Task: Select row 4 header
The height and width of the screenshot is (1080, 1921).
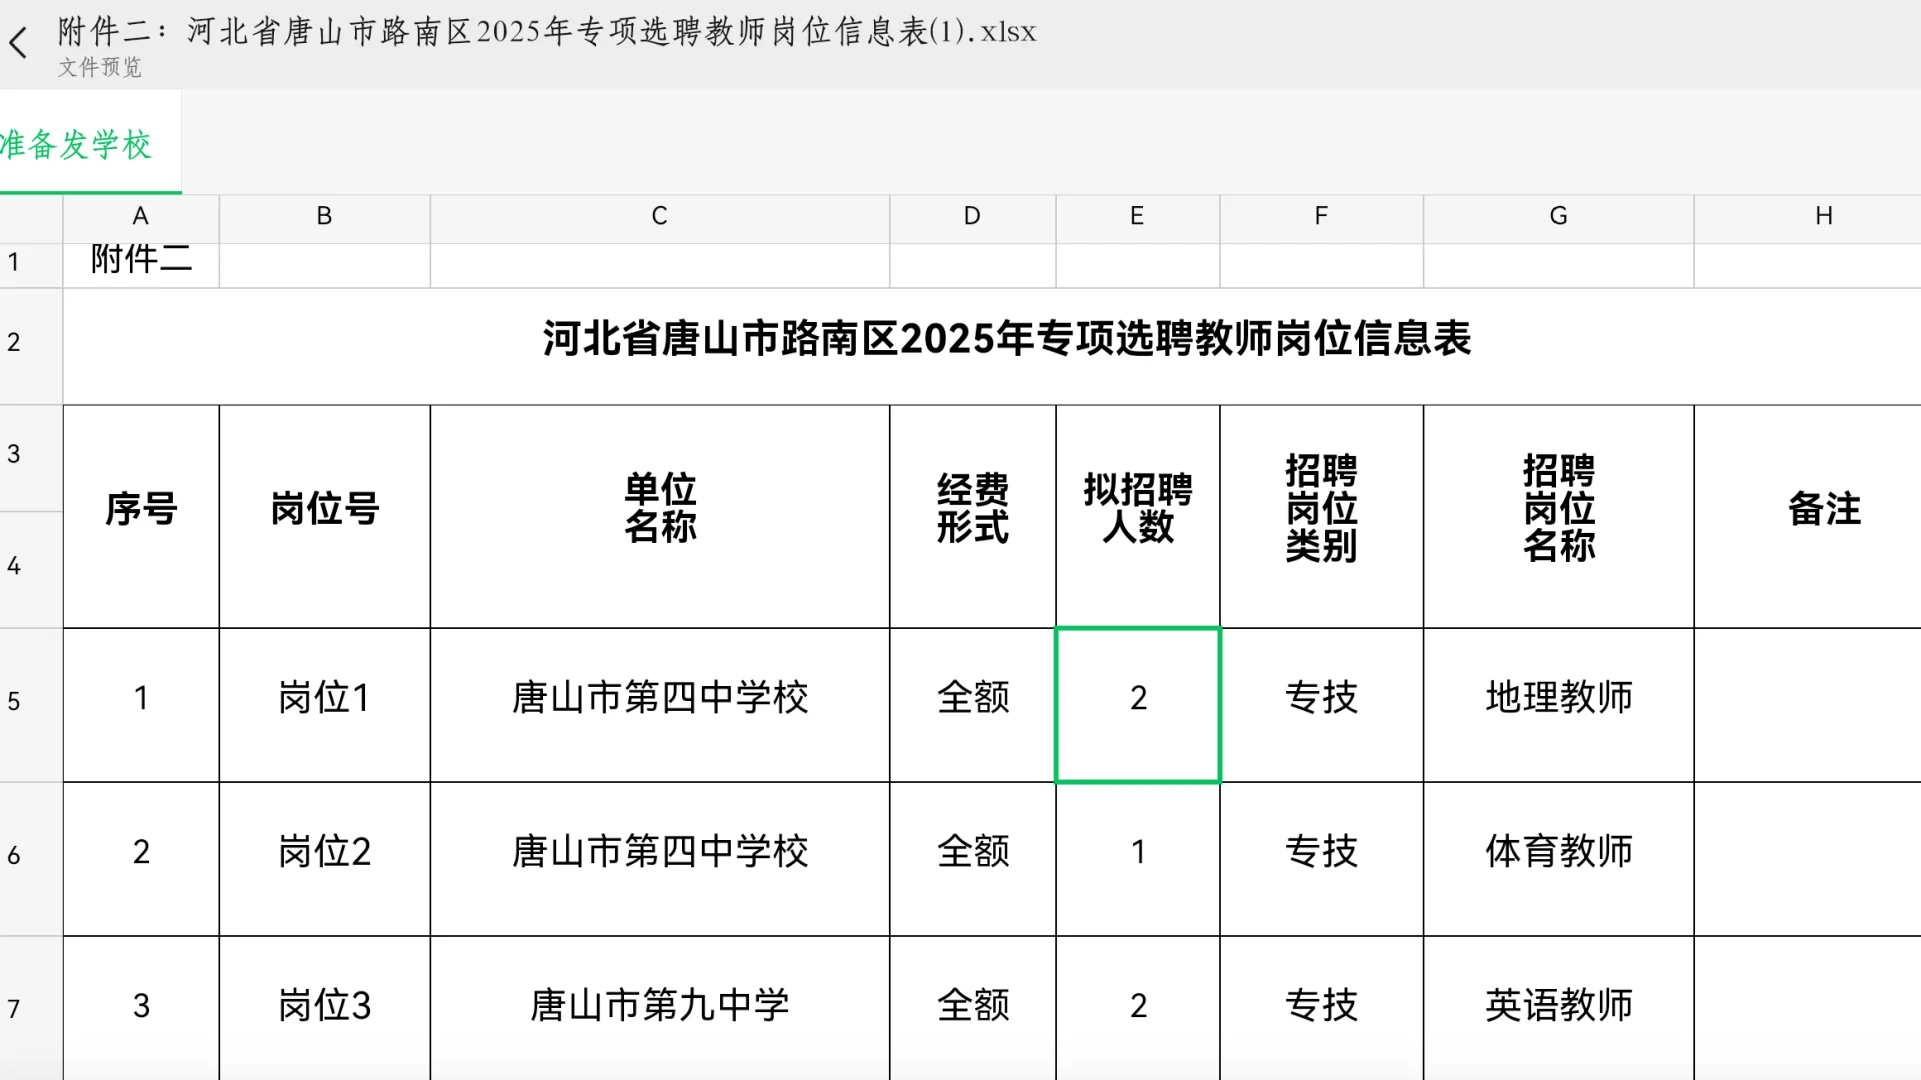Action: point(31,570)
